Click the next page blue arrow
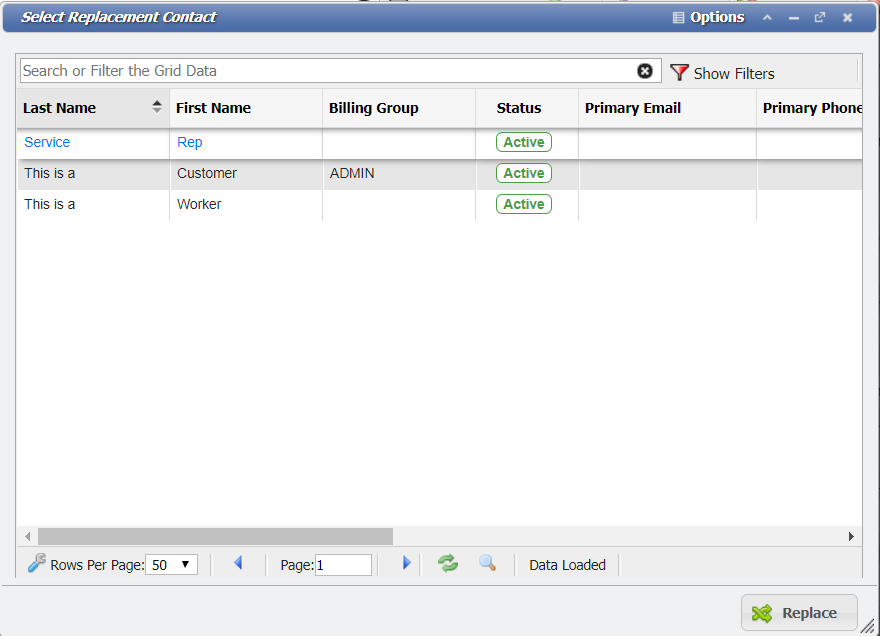 click(x=406, y=563)
